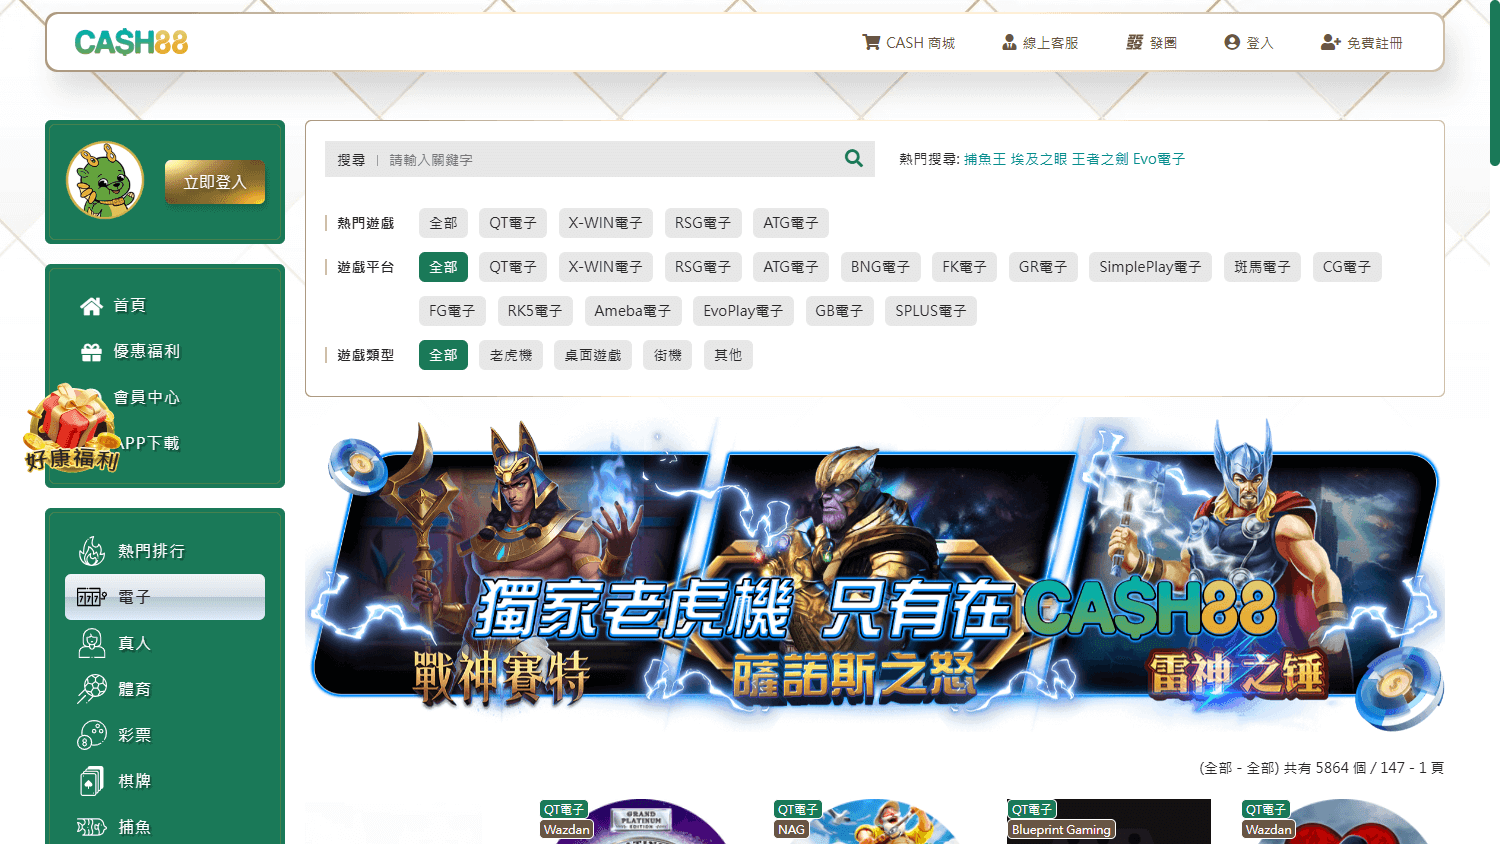Click the 獨家老虎機 promotional banner
The width and height of the screenshot is (1500, 844).
point(875,574)
